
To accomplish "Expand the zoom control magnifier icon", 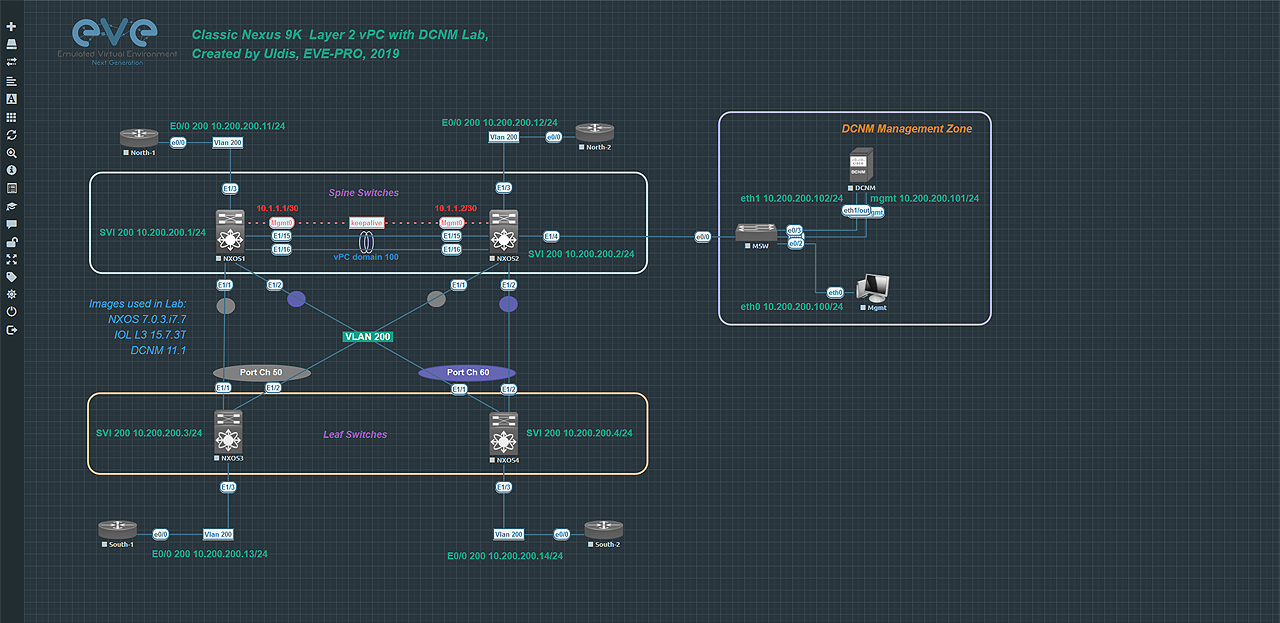I will pos(11,153).
